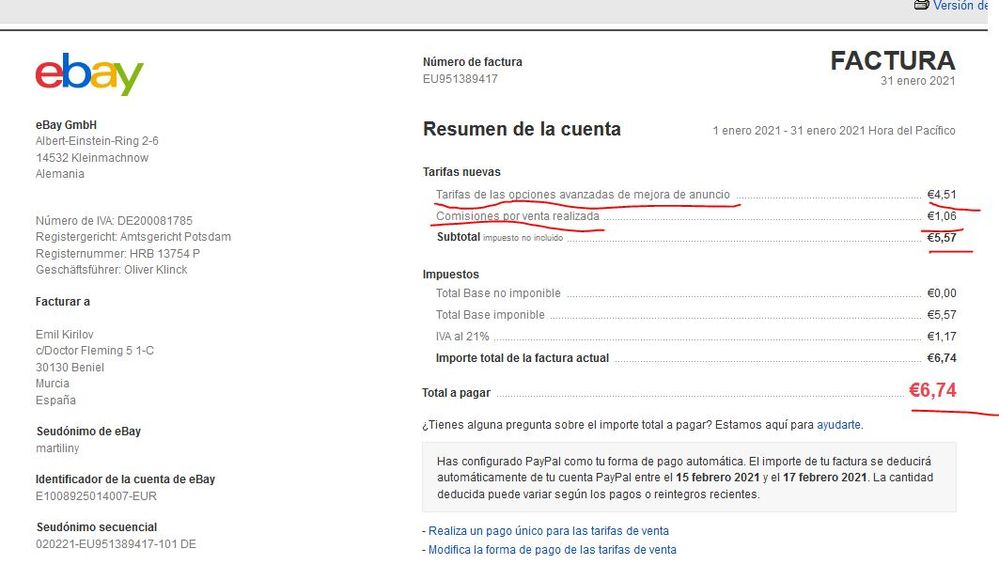Image resolution: width=999 pixels, height=567 pixels.
Task: Click Registergericht: Amtsgericht Potsdam
Action: (133, 237)
